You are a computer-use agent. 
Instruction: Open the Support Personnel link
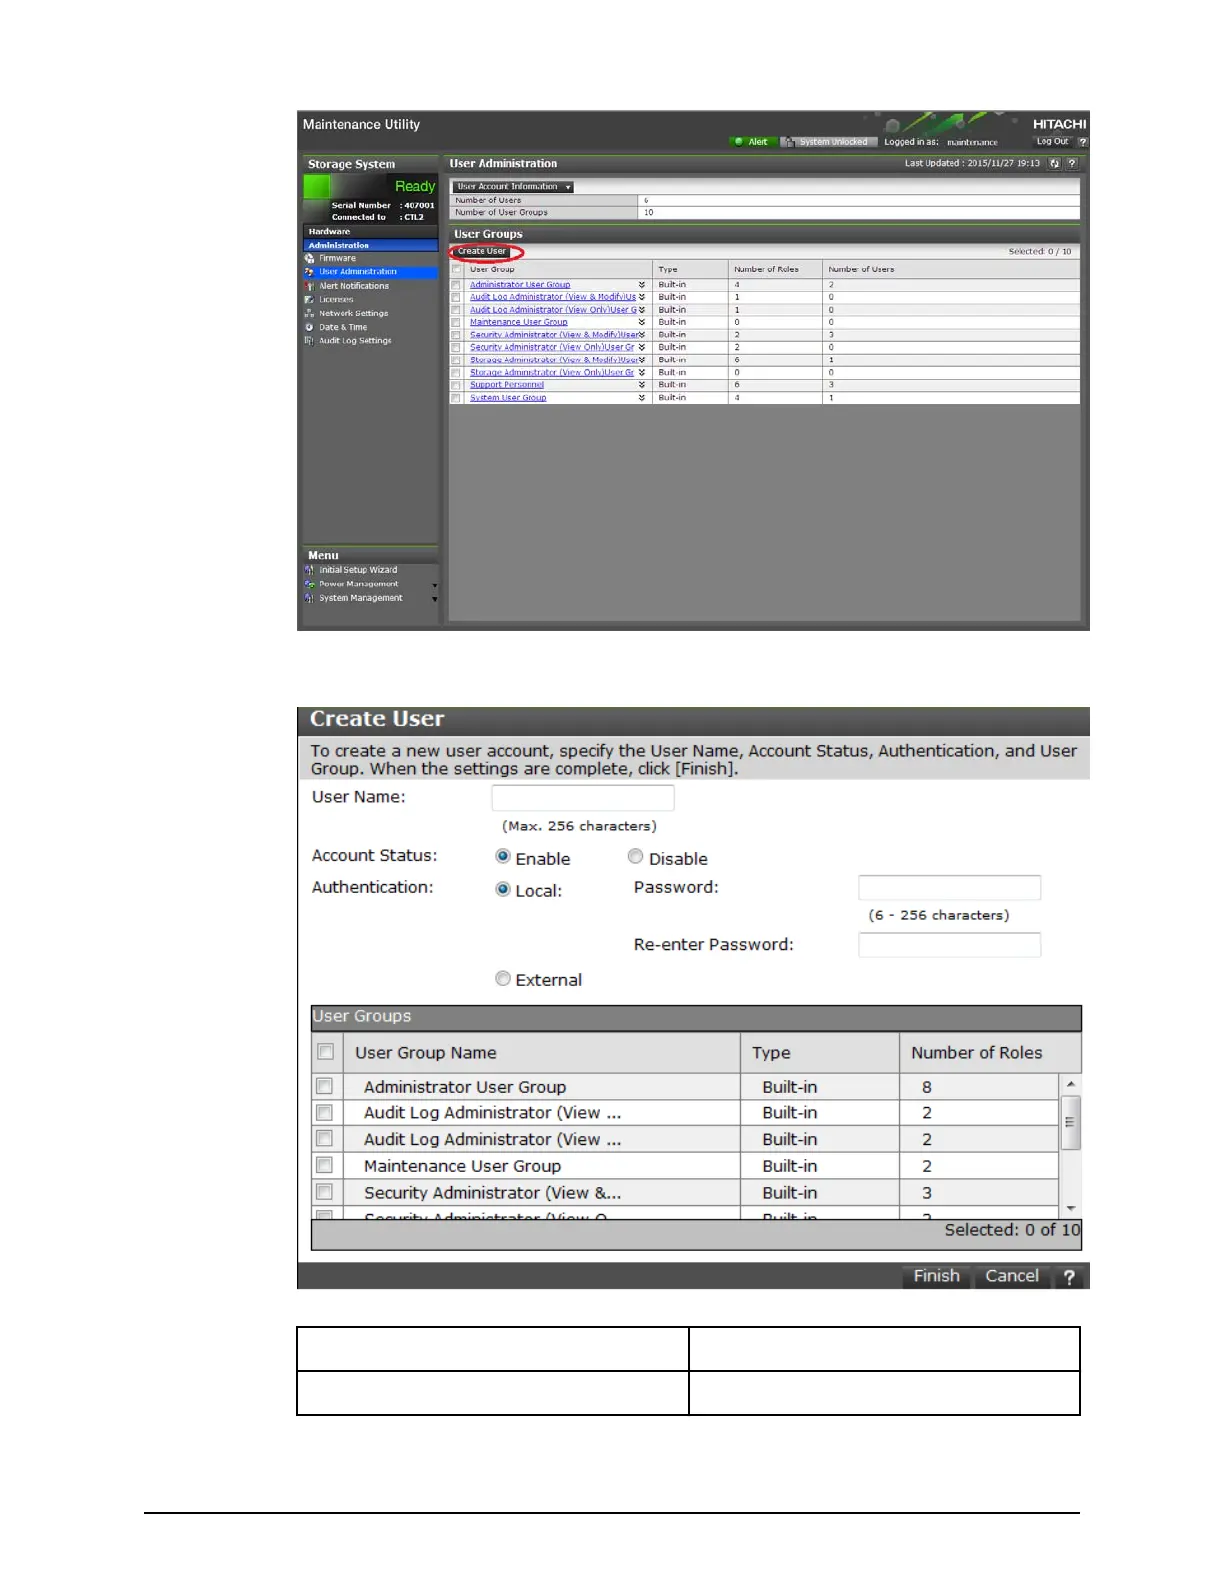click(x=507, y=385)
